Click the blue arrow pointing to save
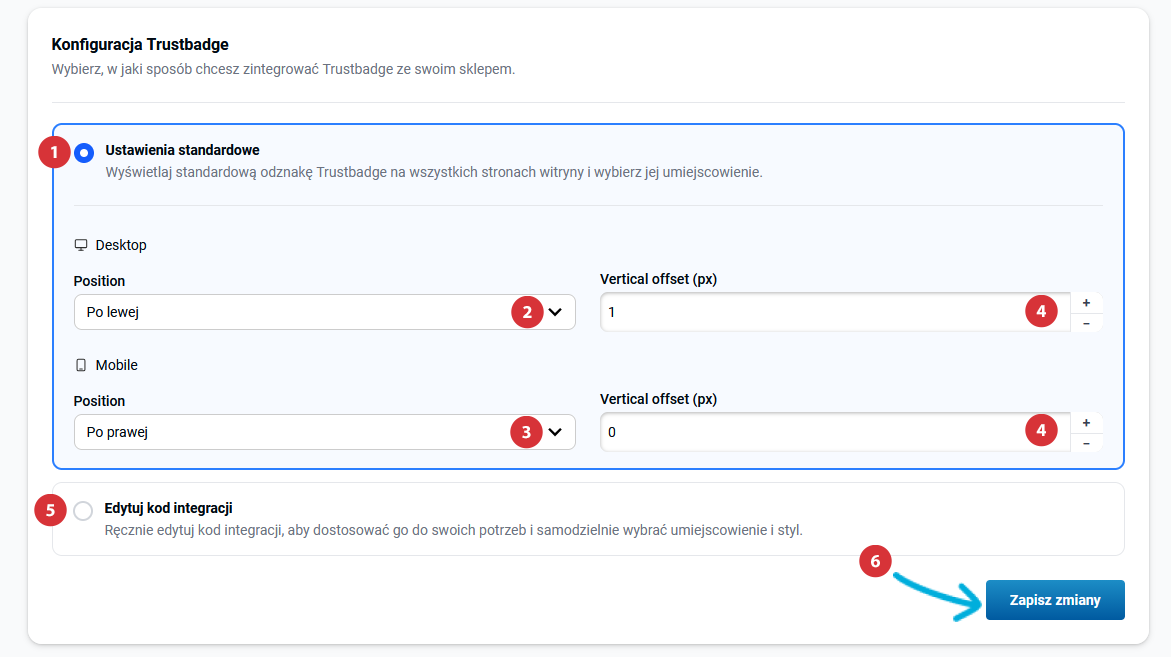1171x657 pixels. [936, 596]
